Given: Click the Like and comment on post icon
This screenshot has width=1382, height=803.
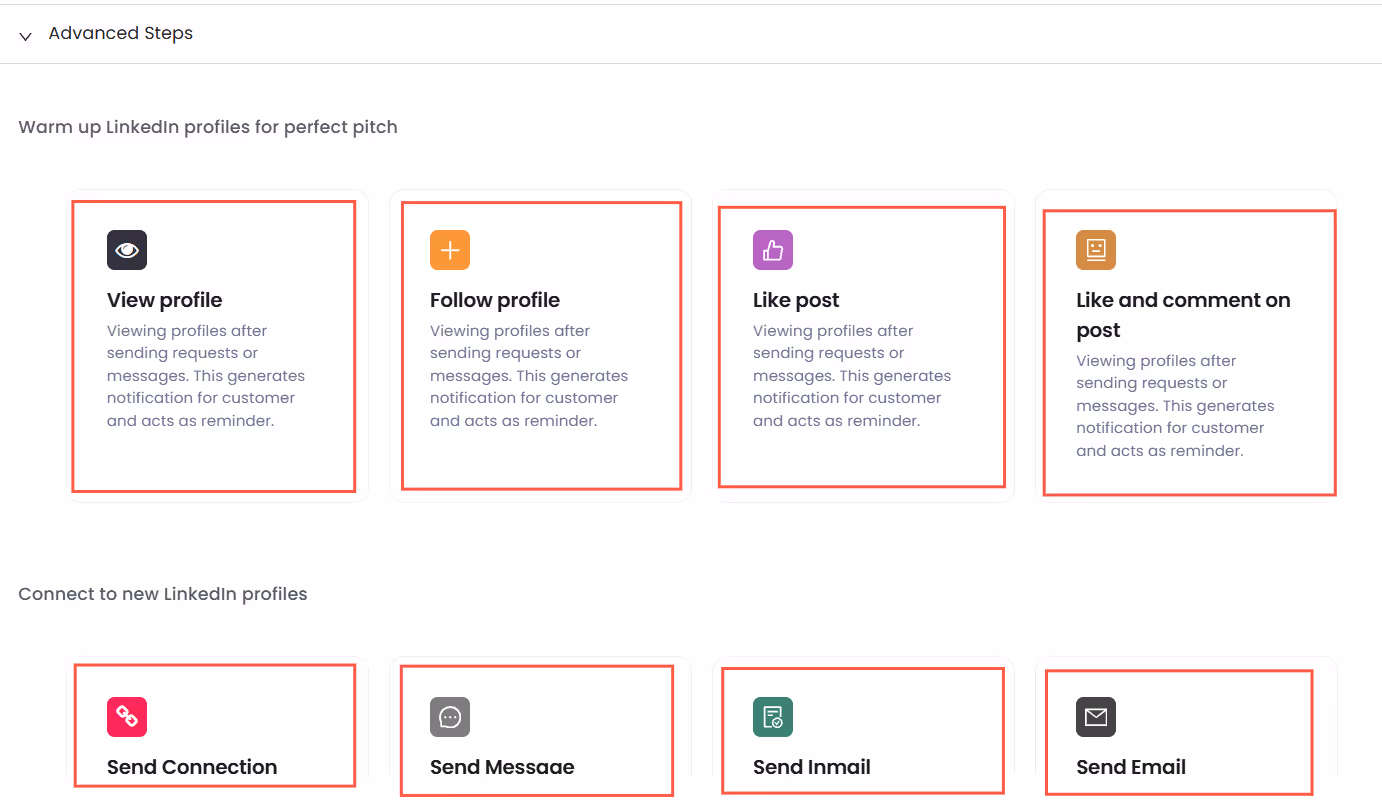Looking at the screenshot, I should 1095,249.
